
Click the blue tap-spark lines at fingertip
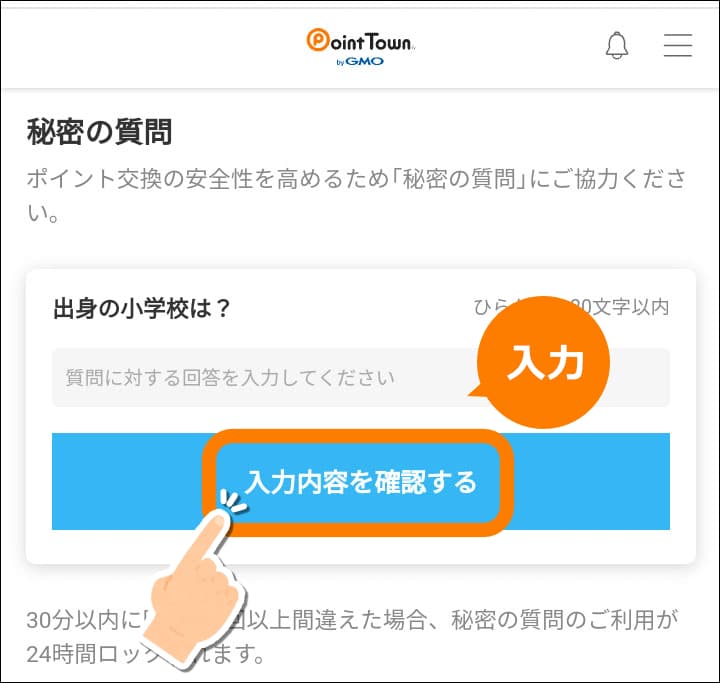(x=233, y=502)
